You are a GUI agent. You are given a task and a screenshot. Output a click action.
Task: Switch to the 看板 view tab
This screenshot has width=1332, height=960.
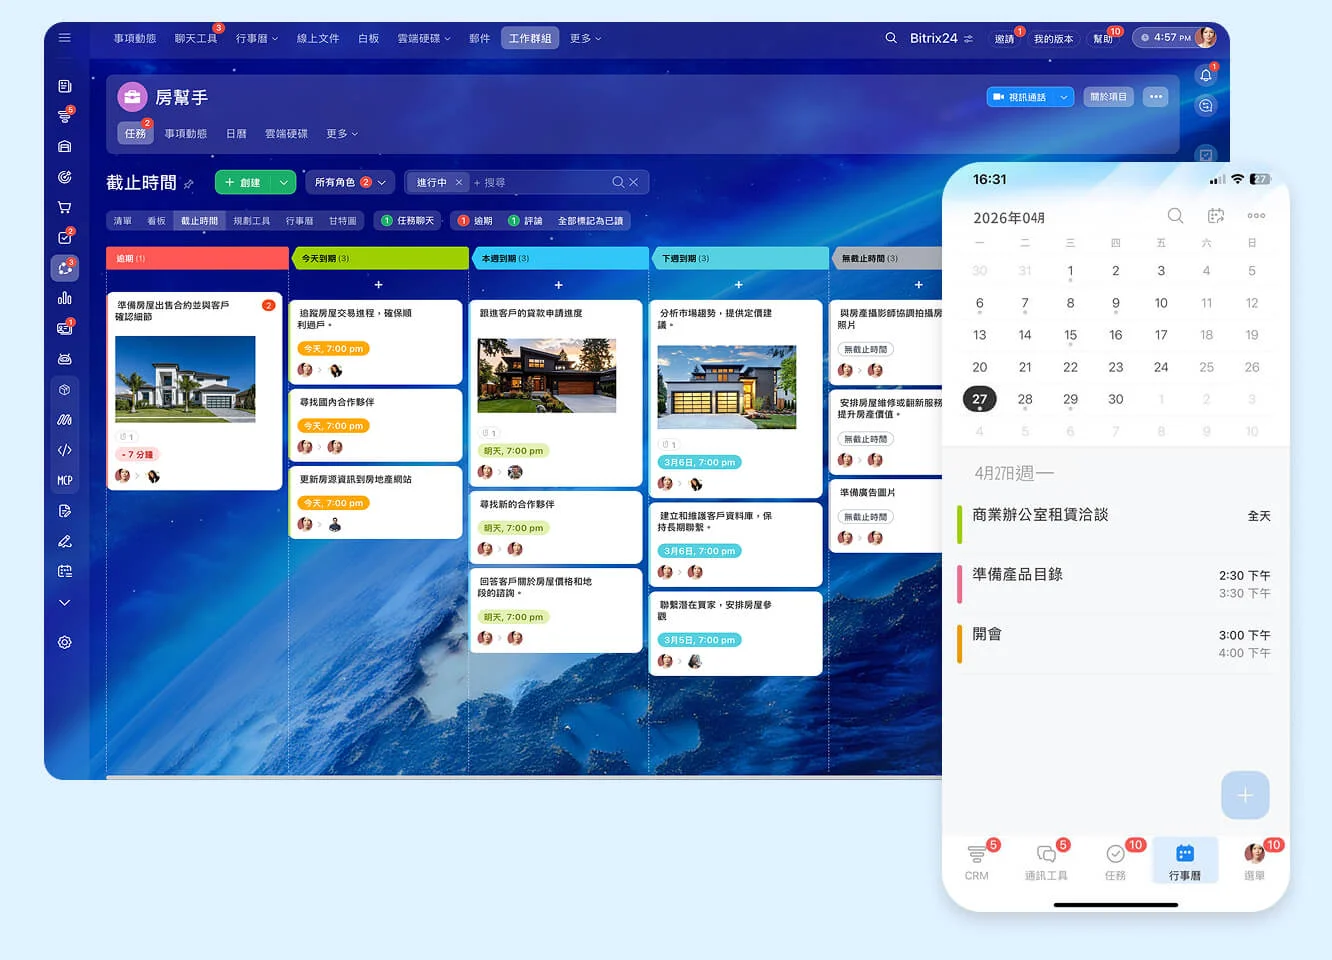click(x=156, y=220)
